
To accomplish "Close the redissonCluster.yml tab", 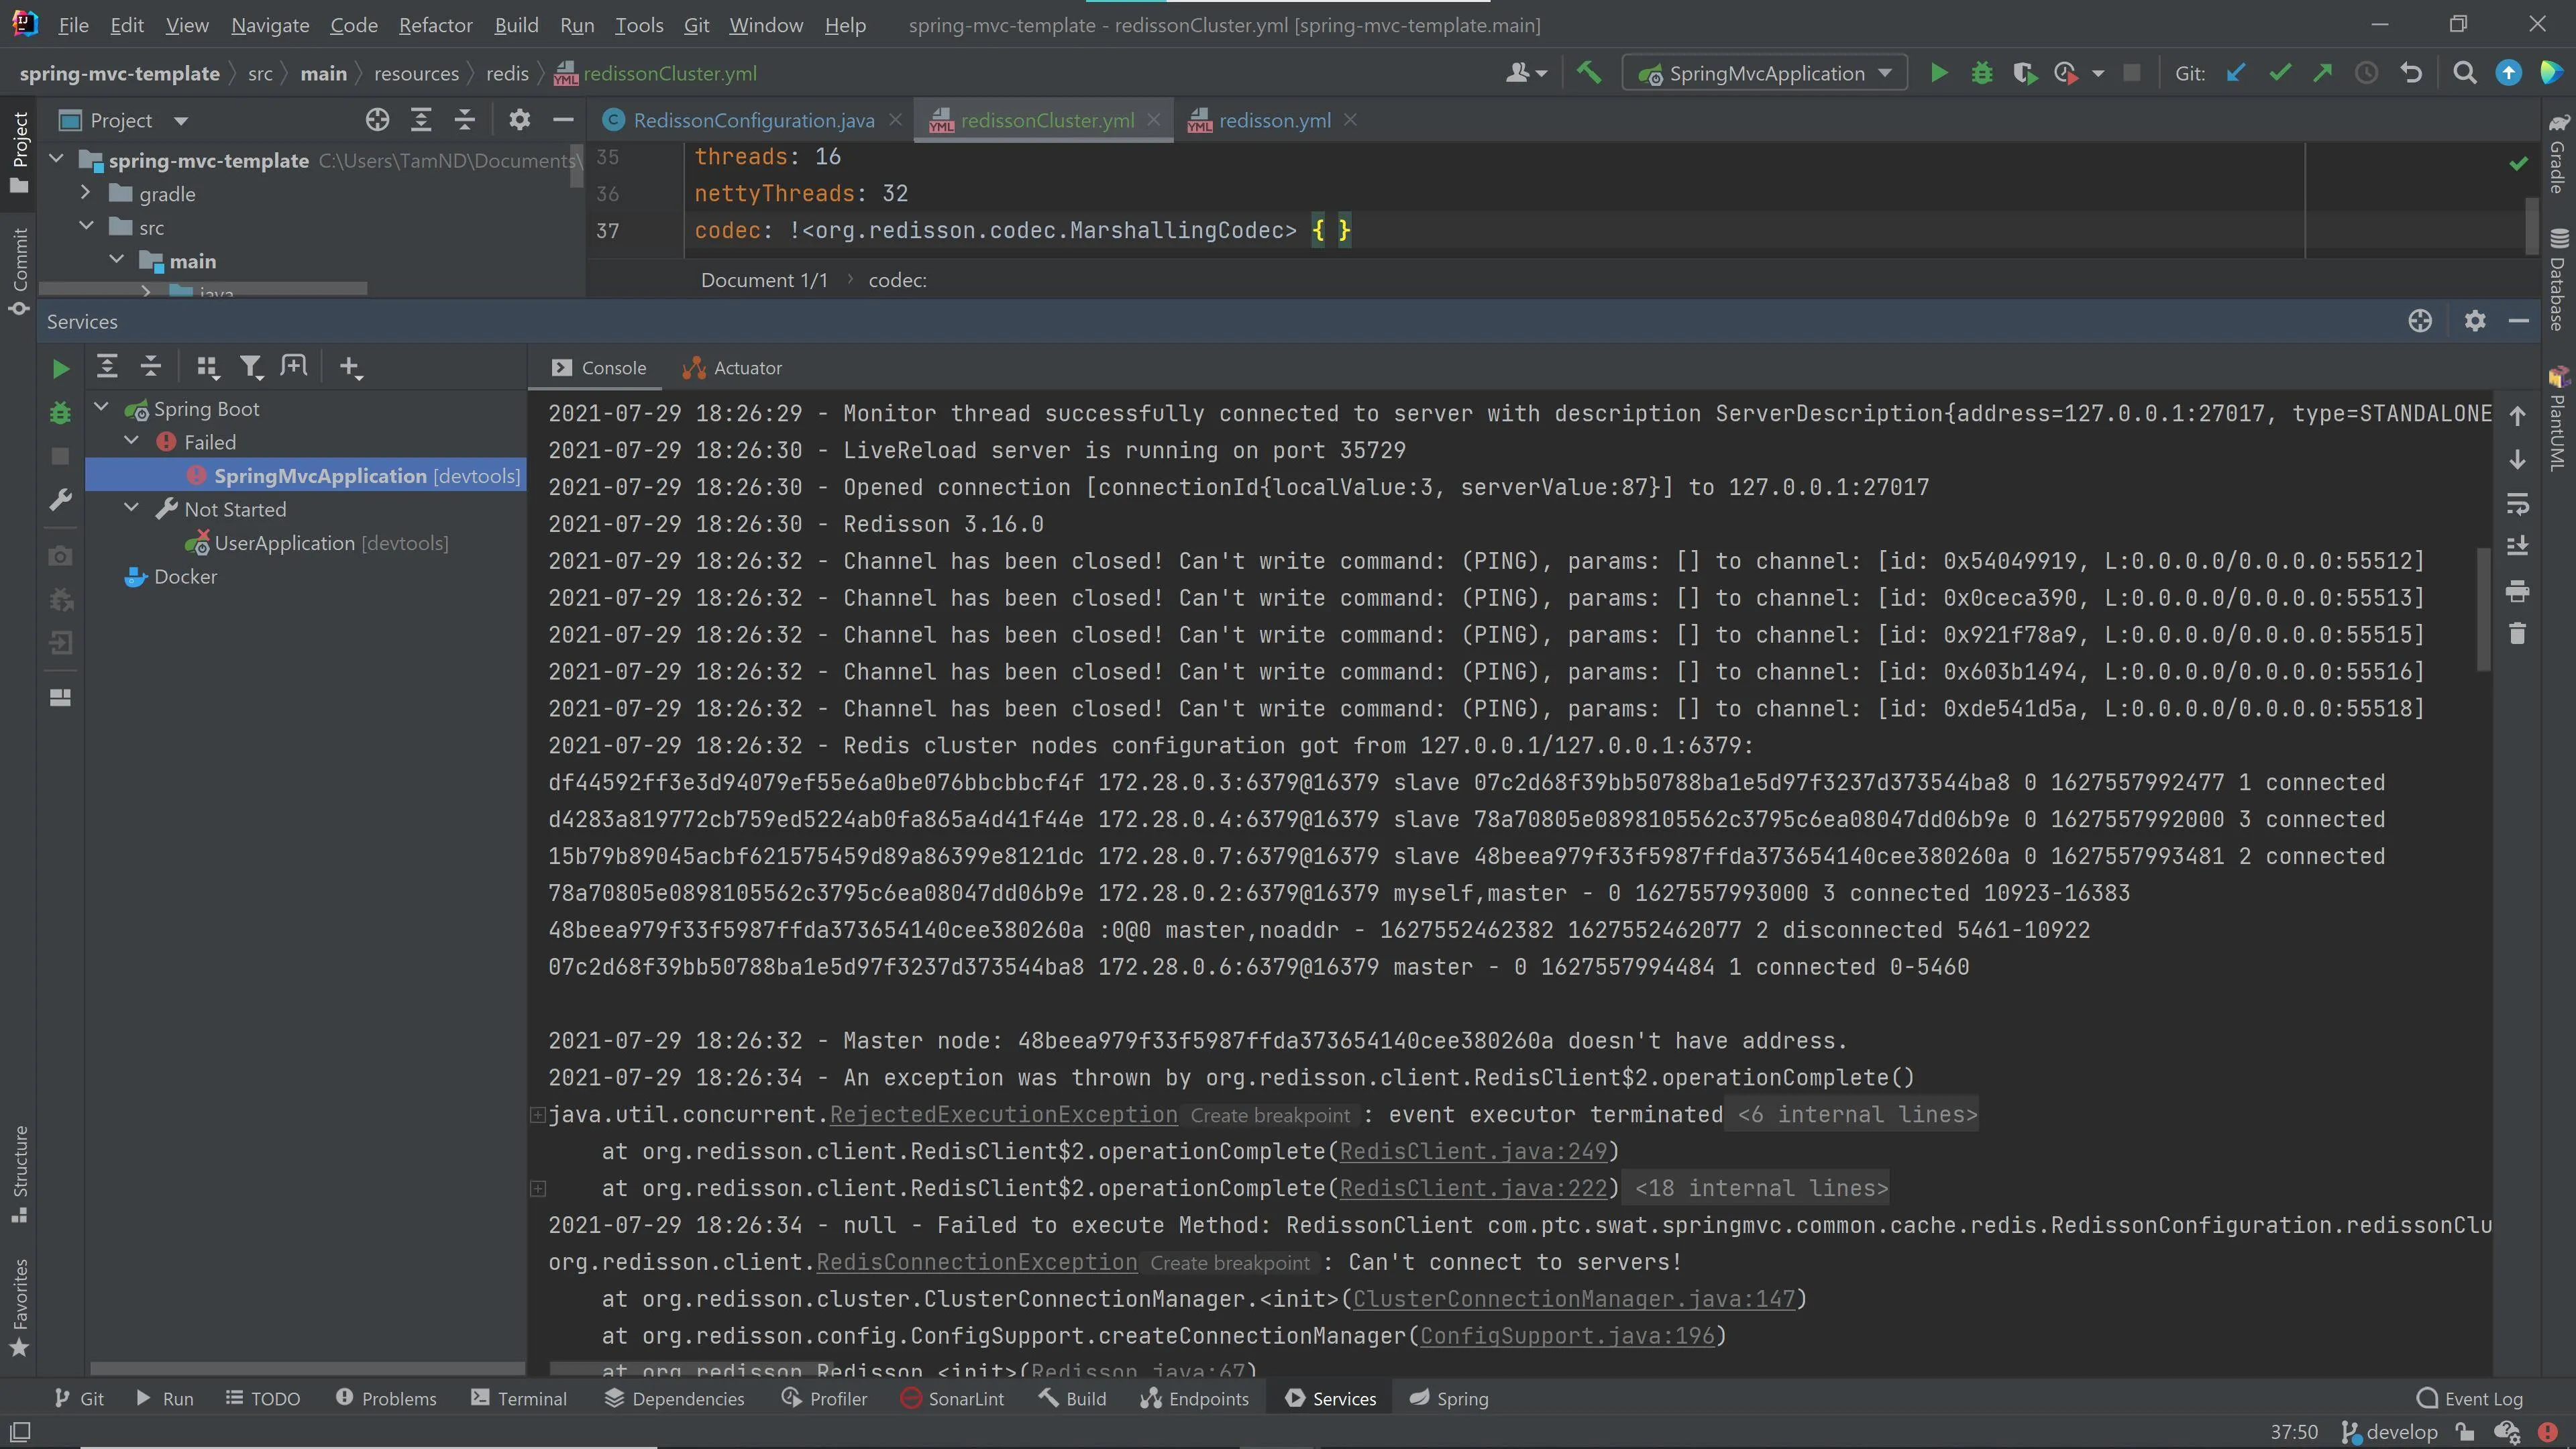I will tap(1154, 119).
